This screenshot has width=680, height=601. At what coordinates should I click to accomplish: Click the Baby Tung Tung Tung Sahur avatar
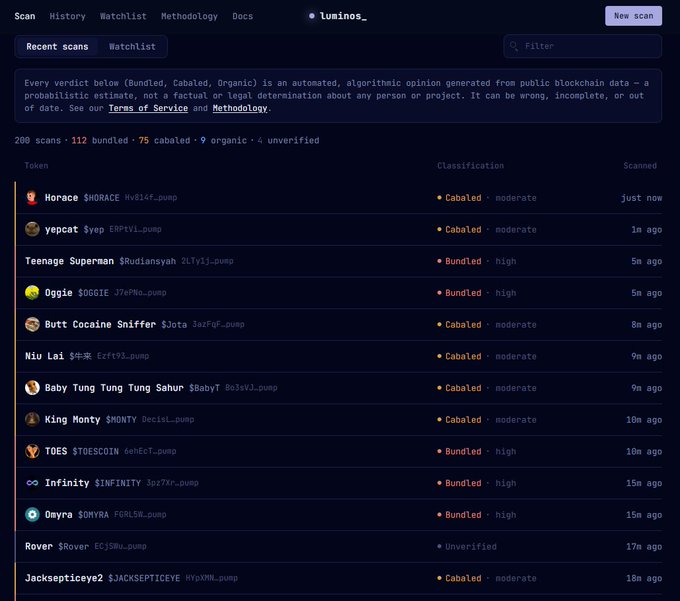32,388
